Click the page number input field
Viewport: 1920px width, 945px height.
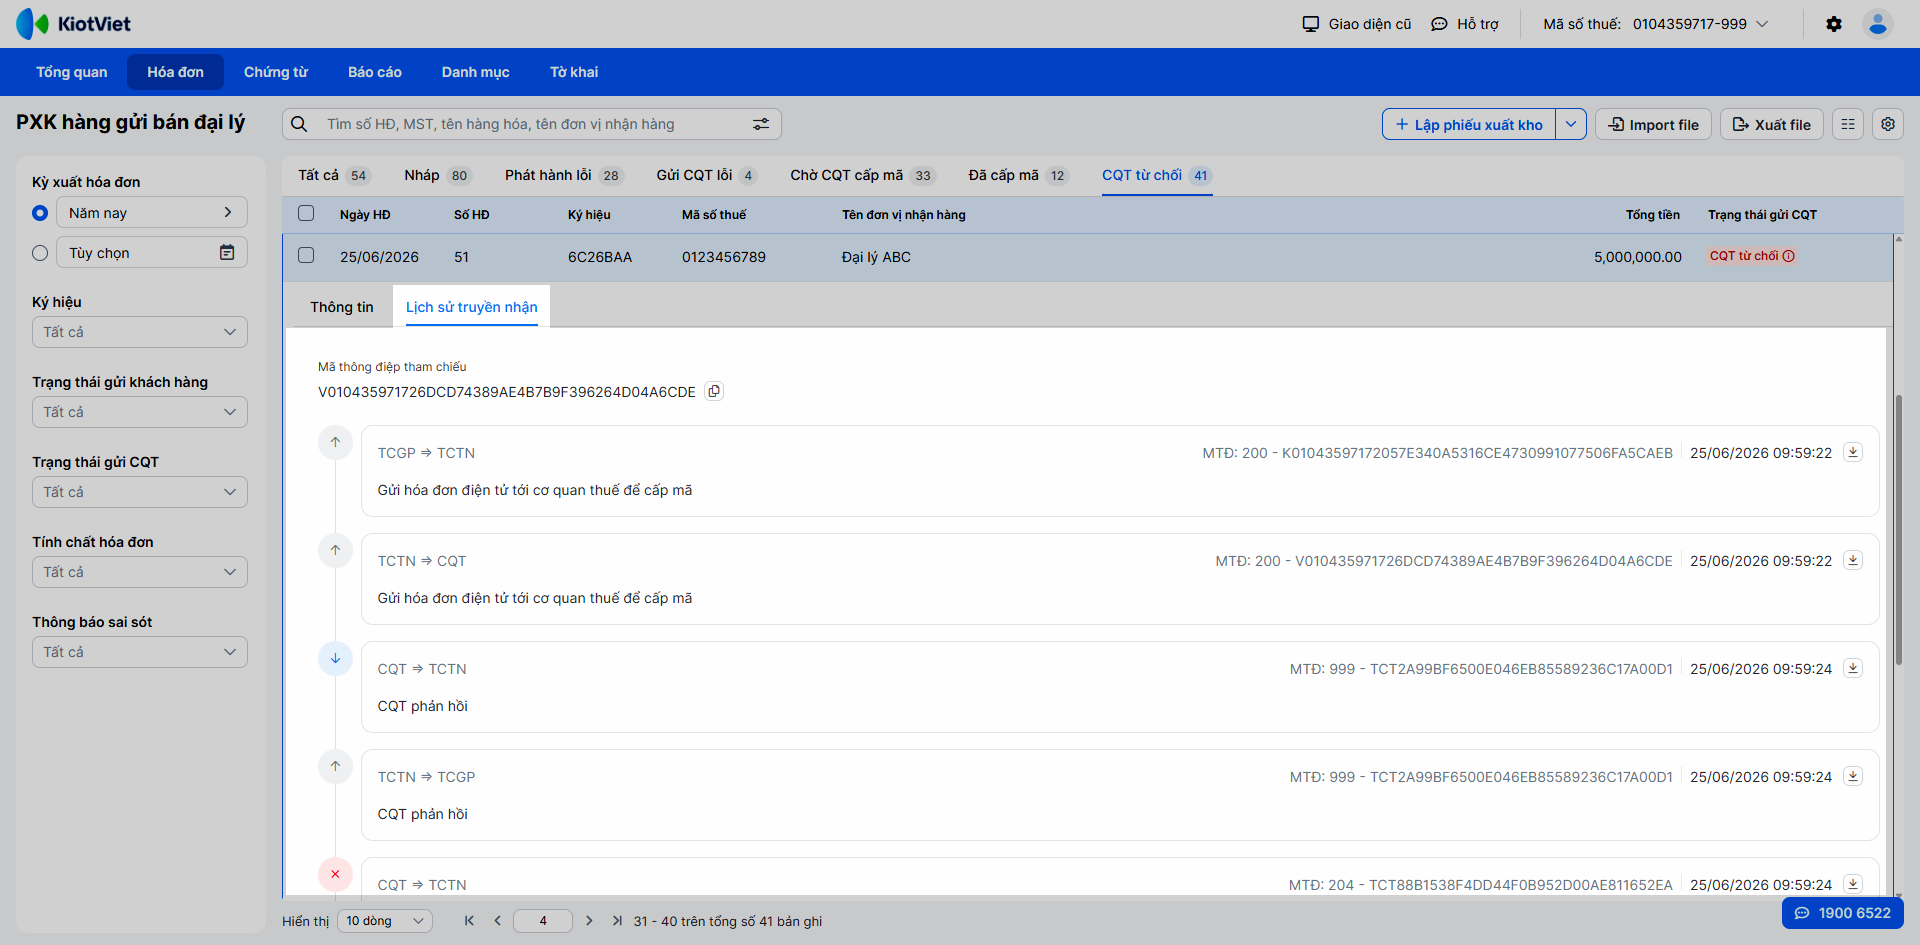click(x=543, y=921)
